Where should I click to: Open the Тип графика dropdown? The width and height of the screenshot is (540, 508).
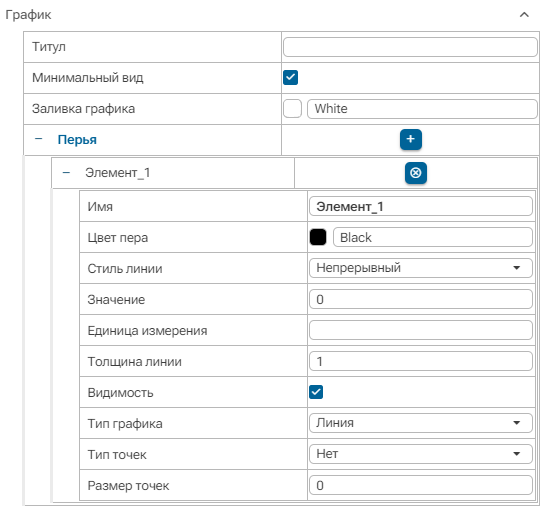click(x=420, y=423)
